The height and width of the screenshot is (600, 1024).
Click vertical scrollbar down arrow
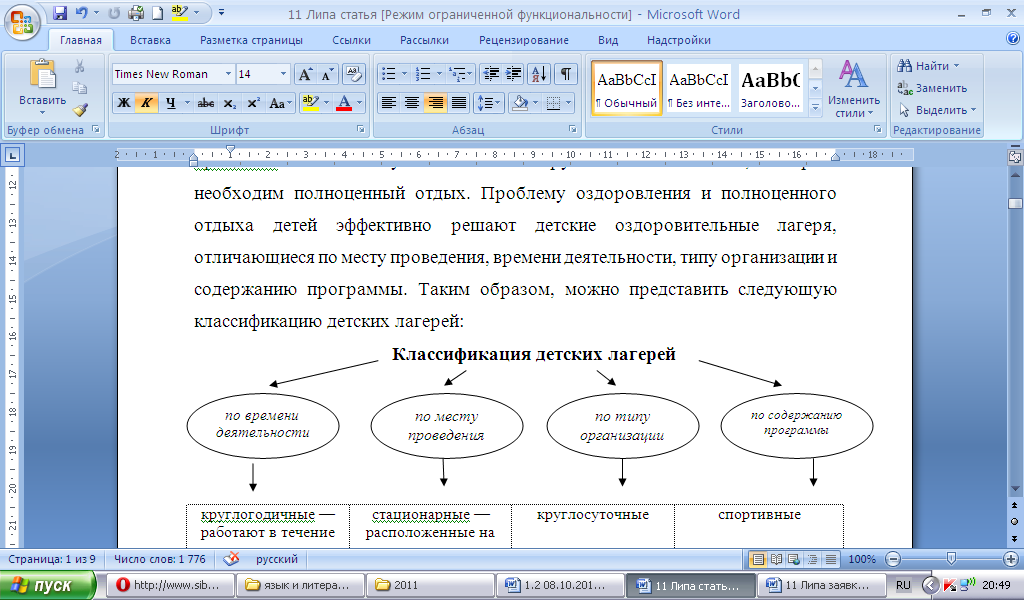pyautogui.click(x=1015, y=488)
